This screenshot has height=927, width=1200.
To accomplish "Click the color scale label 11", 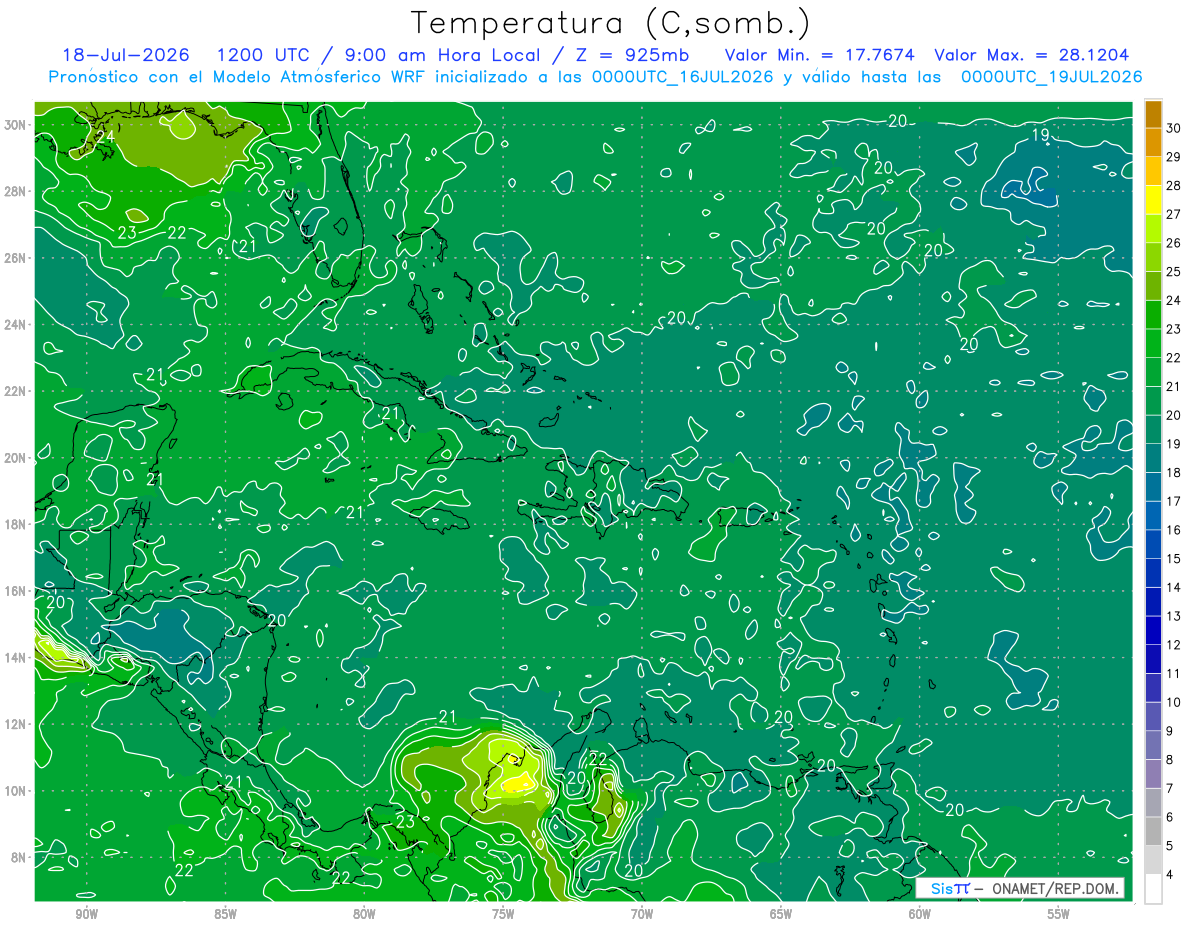I will pos(1174,673).
